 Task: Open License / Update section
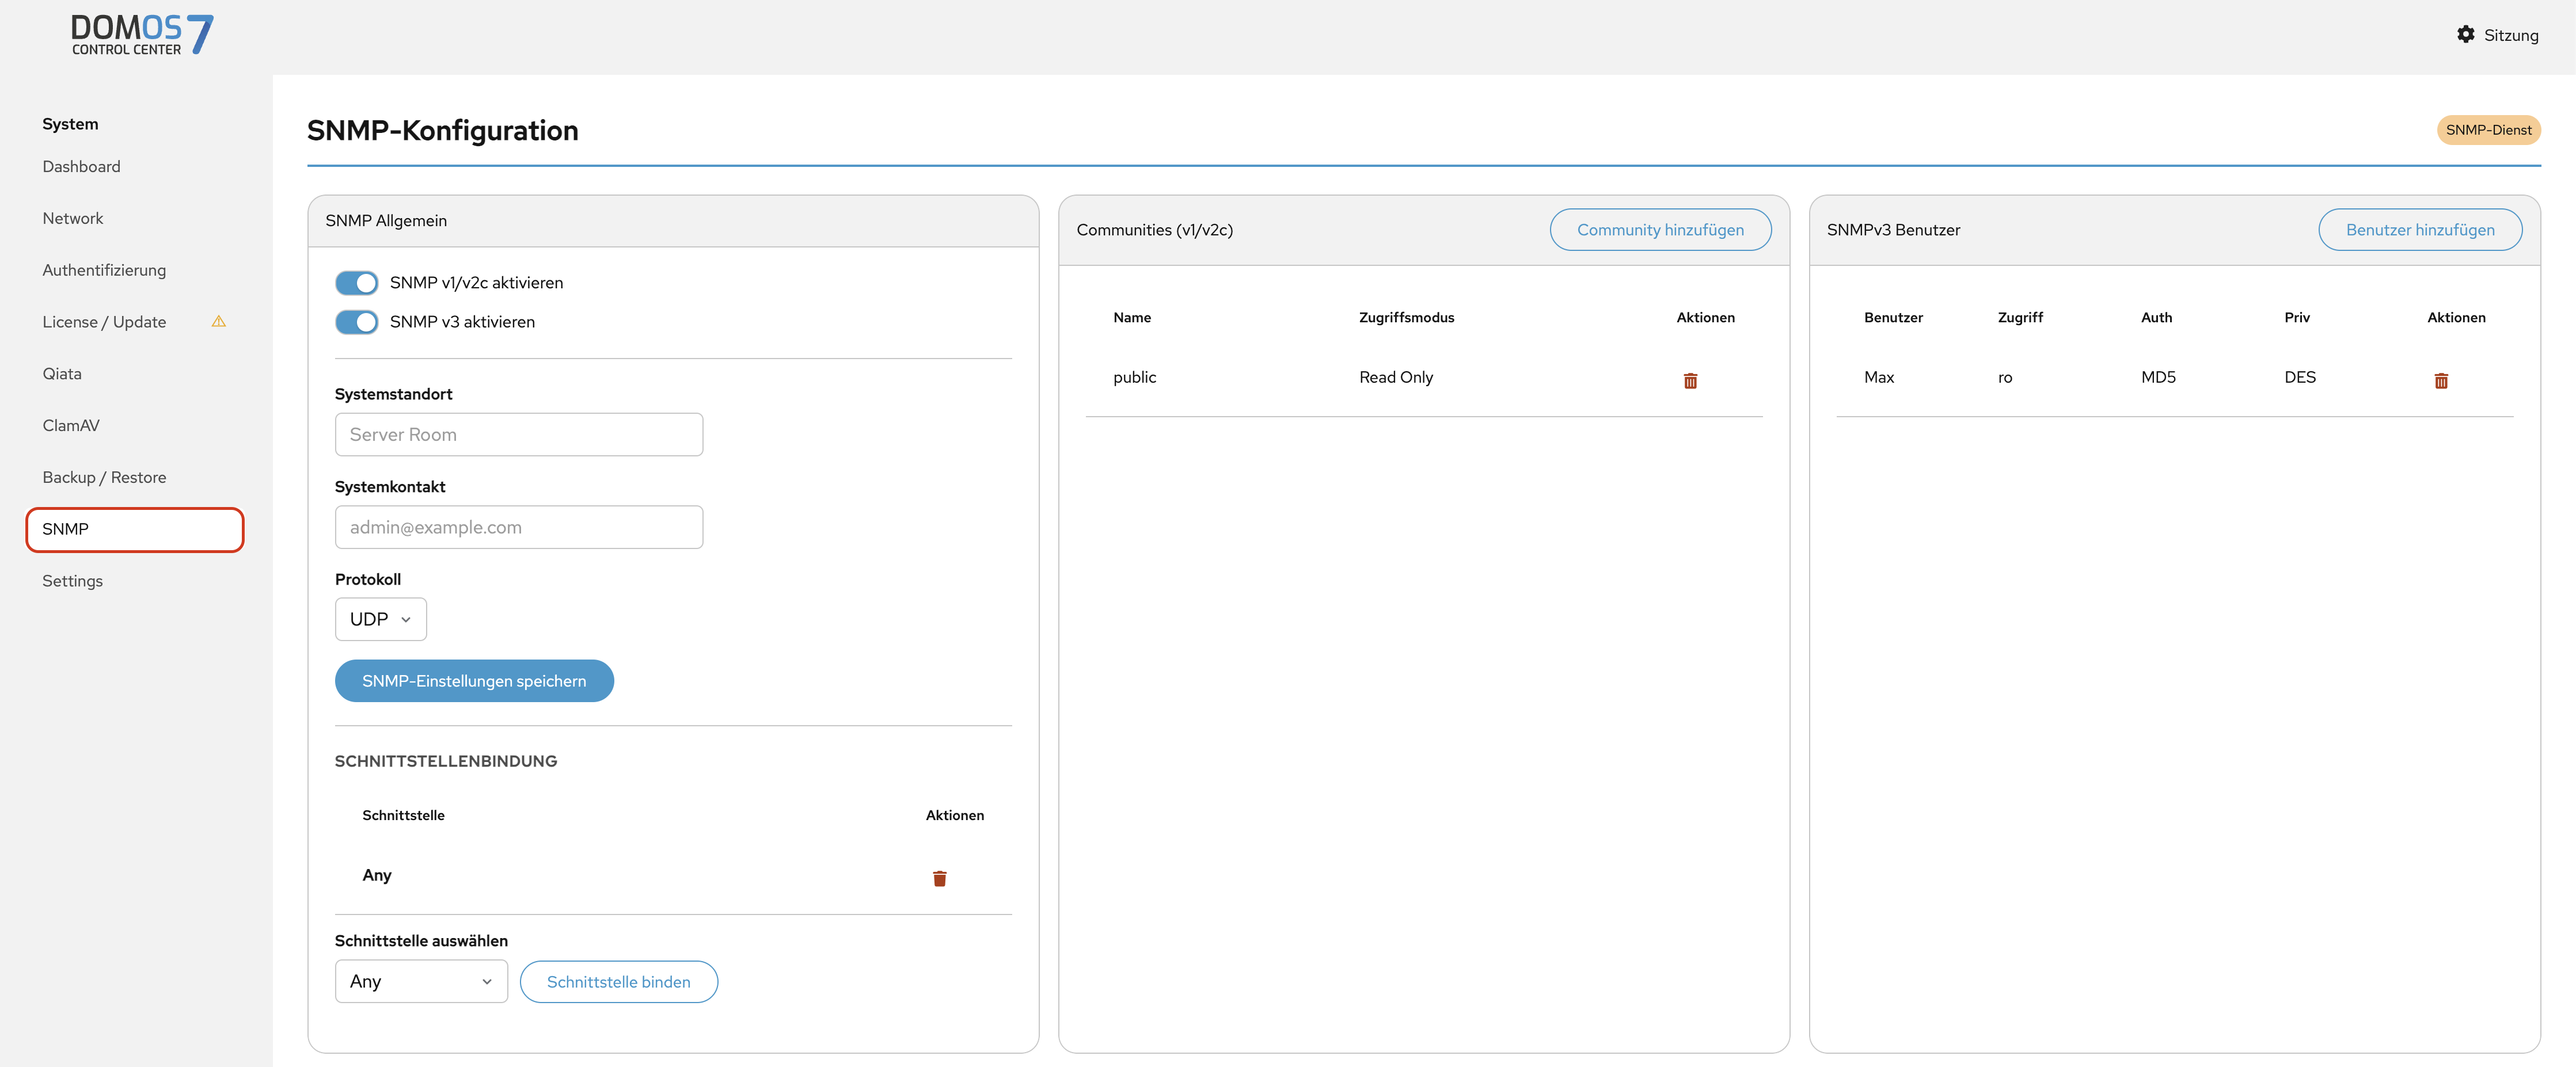[x=104, y=322]
